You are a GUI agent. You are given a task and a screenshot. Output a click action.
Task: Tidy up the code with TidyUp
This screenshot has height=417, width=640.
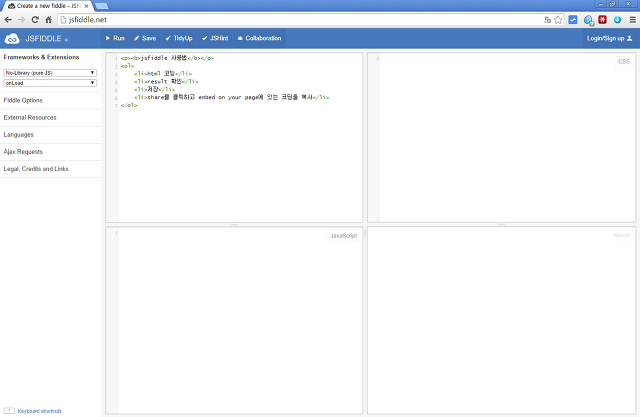179,38
